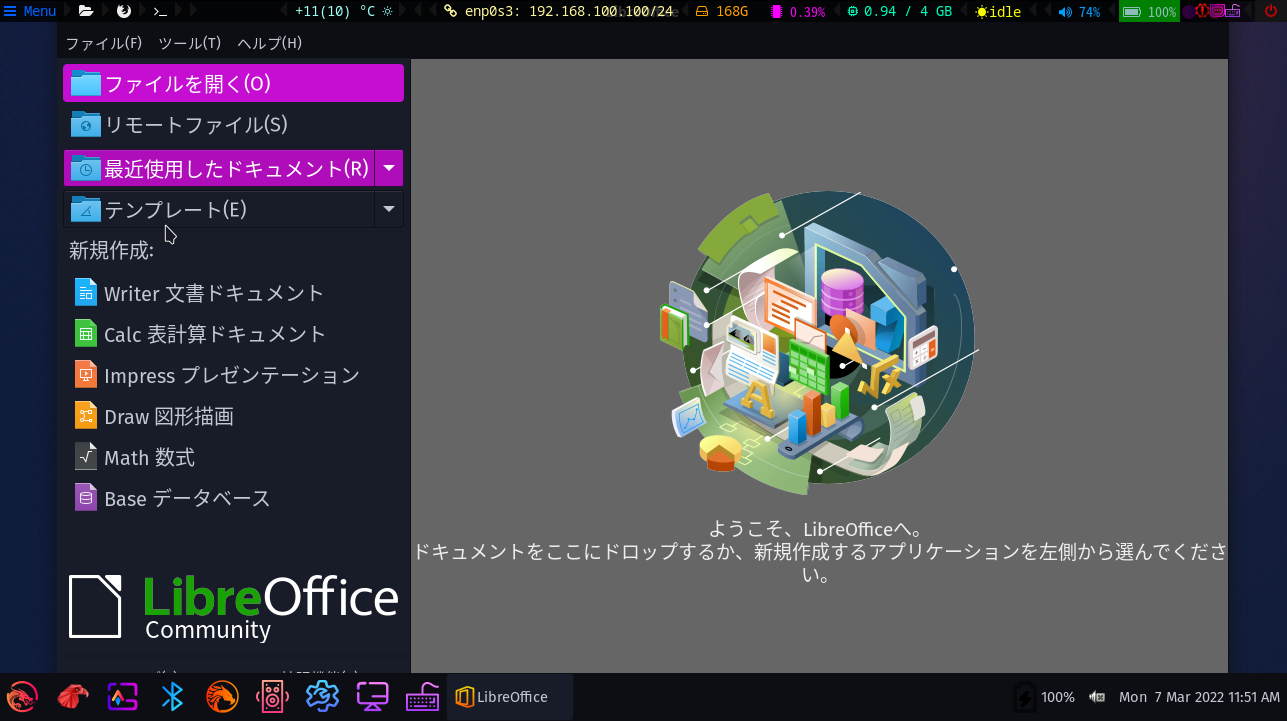Click the temperature weather indicator
This screenshot has height=721, width=1287.
point(344,12)
